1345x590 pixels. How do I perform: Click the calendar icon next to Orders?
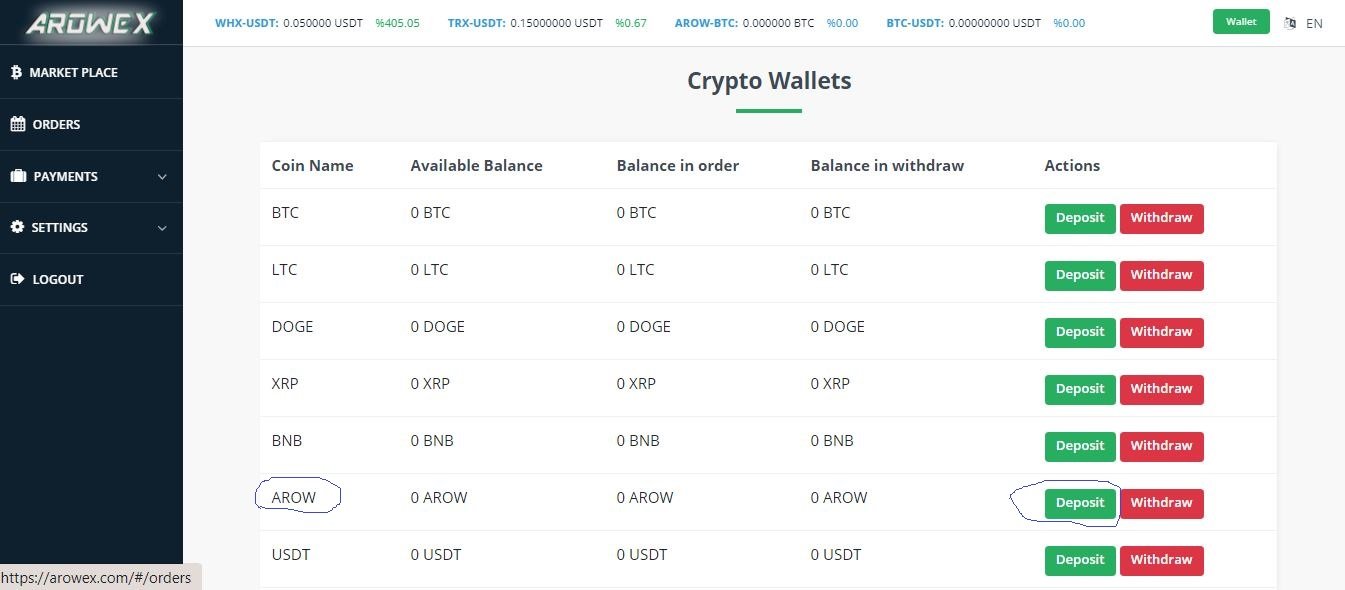[x=17, y=124]
